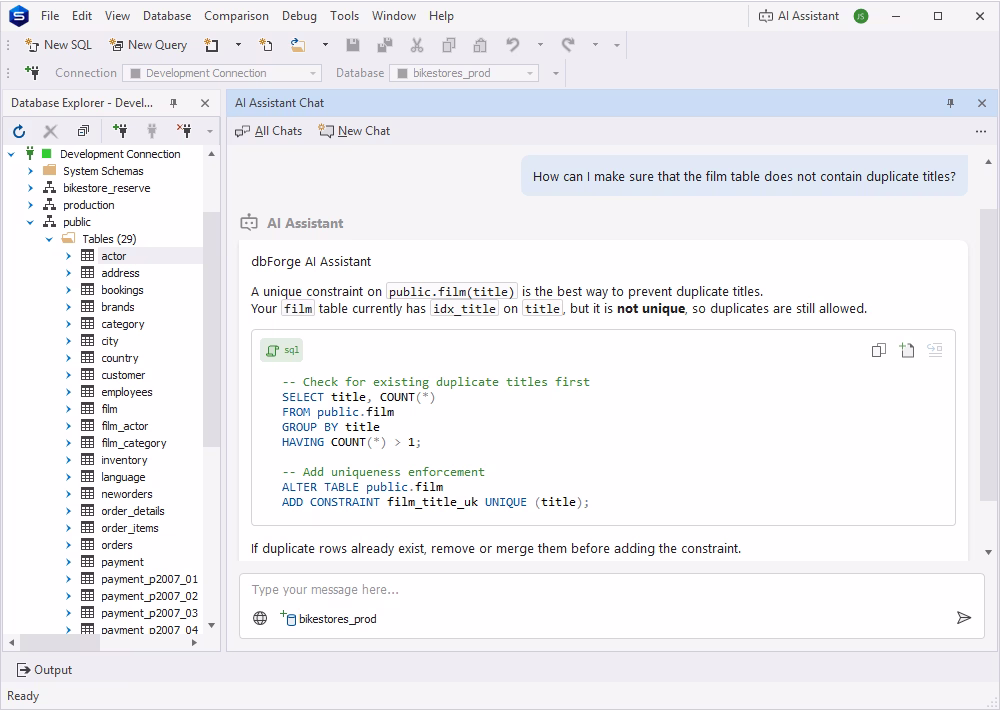Click the Save icon in the toolbar
The image size is (1000, 710).
tap(353, 45)
